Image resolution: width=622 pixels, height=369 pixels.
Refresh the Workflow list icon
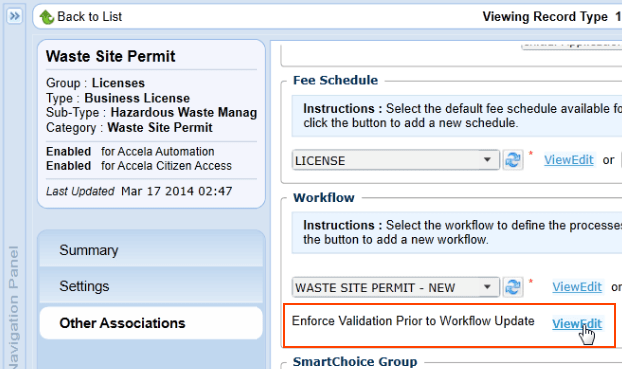pyautogui.click(x=513, y=287)
